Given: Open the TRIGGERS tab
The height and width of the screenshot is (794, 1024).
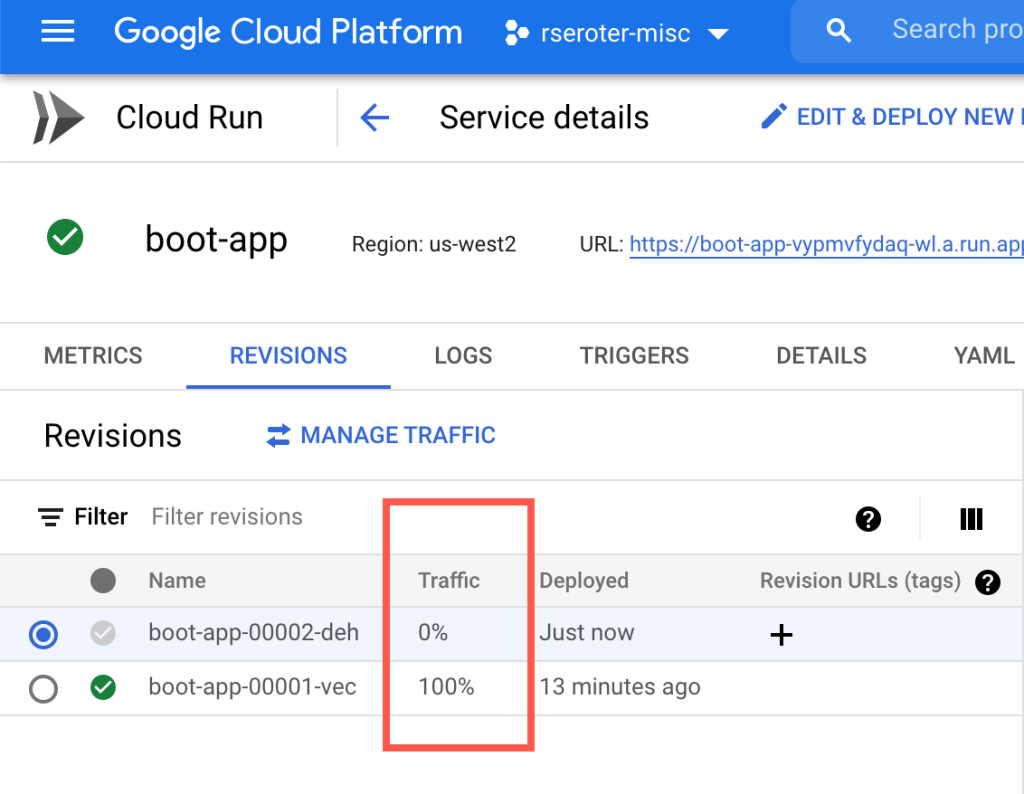Looking at the screenshot, I should (x=634, y=356).
